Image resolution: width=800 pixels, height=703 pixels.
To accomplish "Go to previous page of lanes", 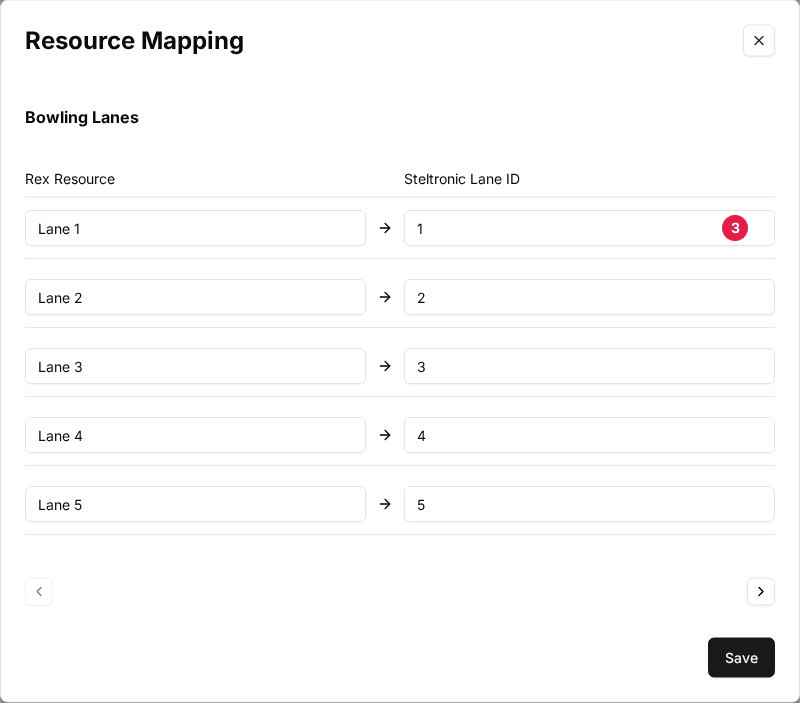I will tap(39, 591).
